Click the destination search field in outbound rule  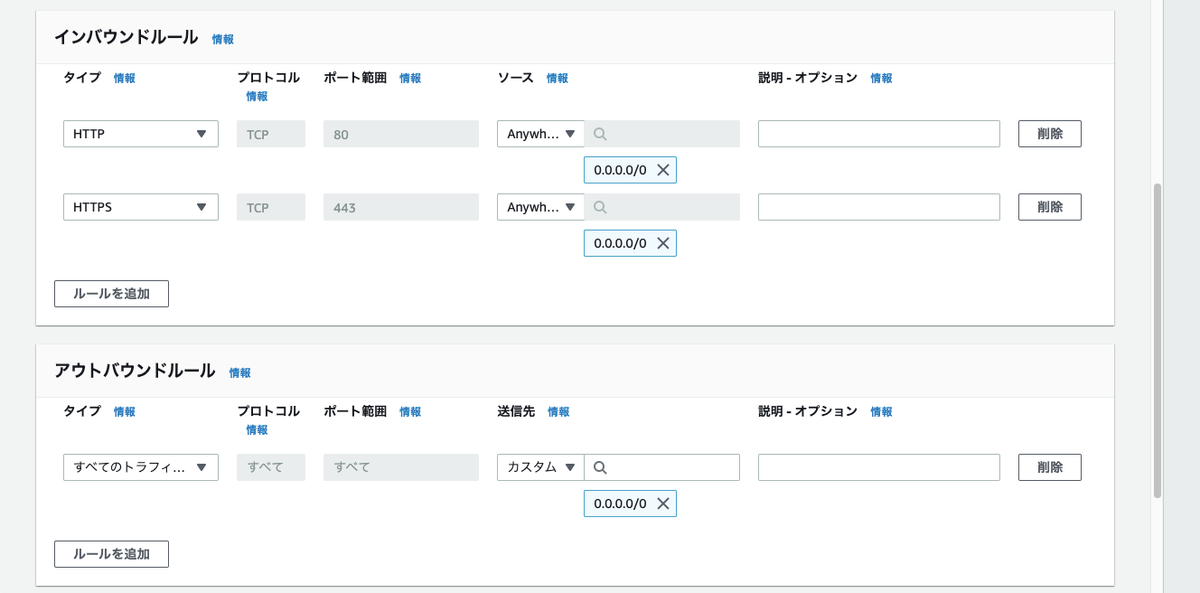[662, 467]
